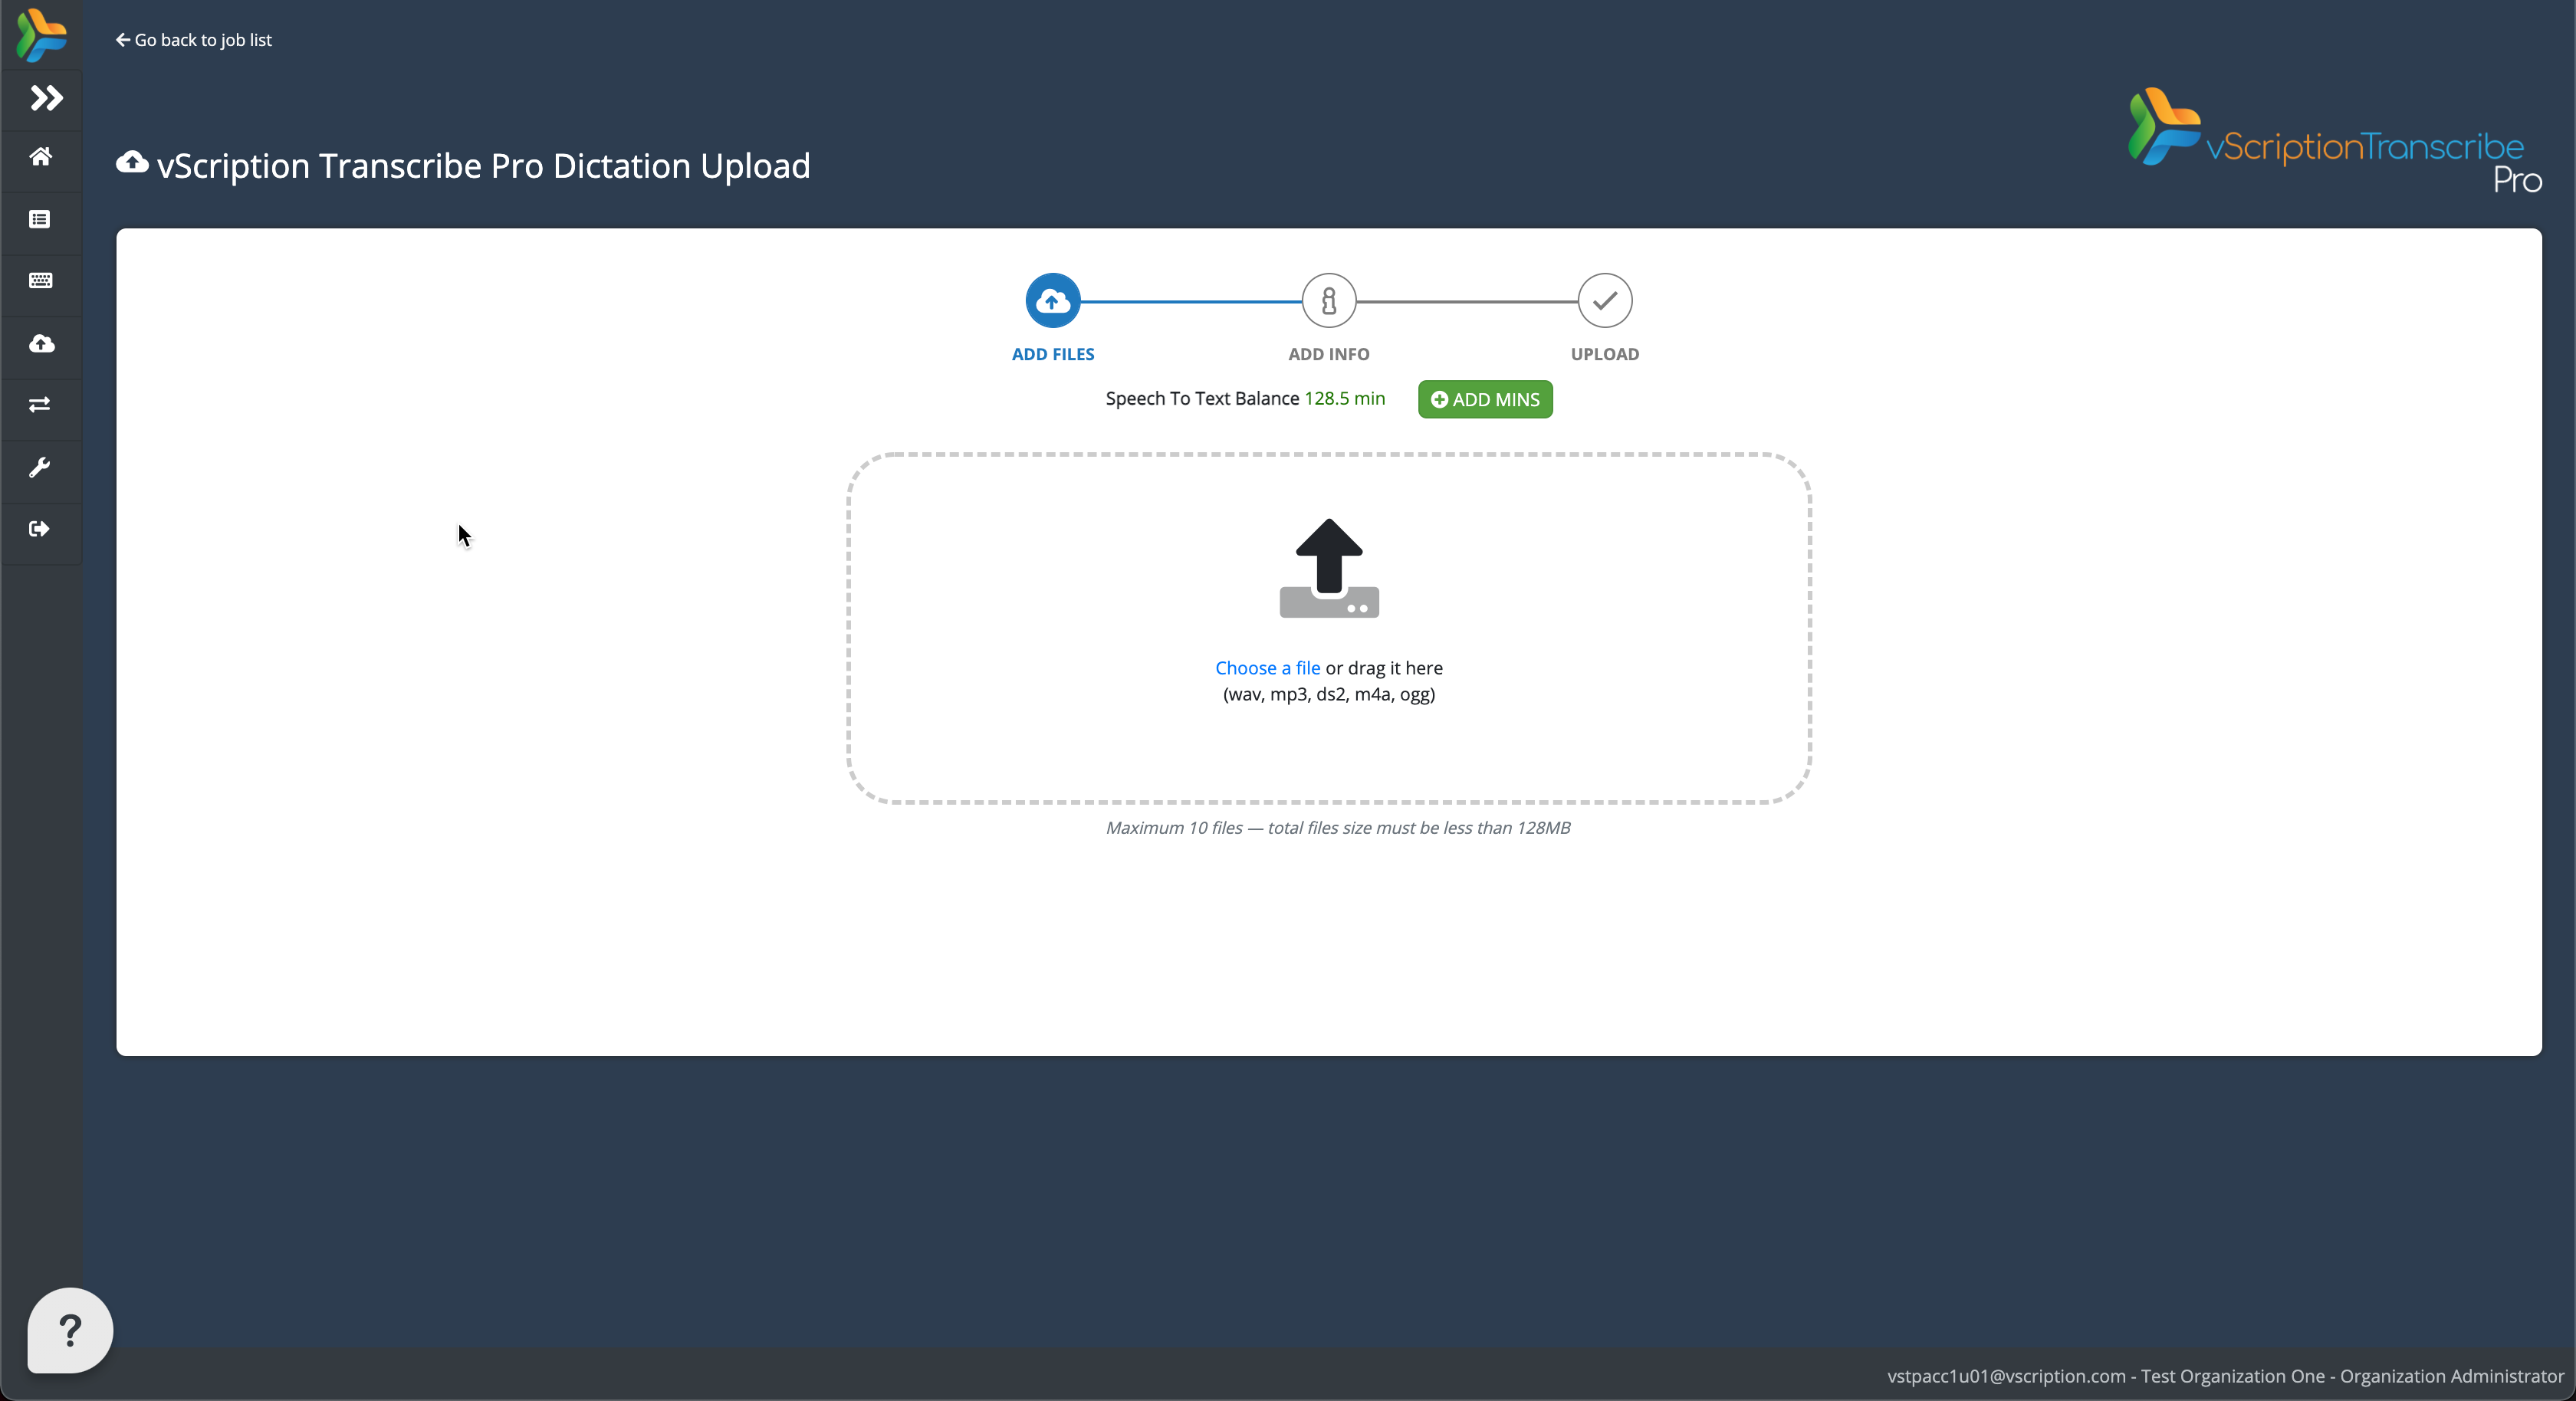
Task: Open the job list icon in sidebar
Action: coord(41,219)
